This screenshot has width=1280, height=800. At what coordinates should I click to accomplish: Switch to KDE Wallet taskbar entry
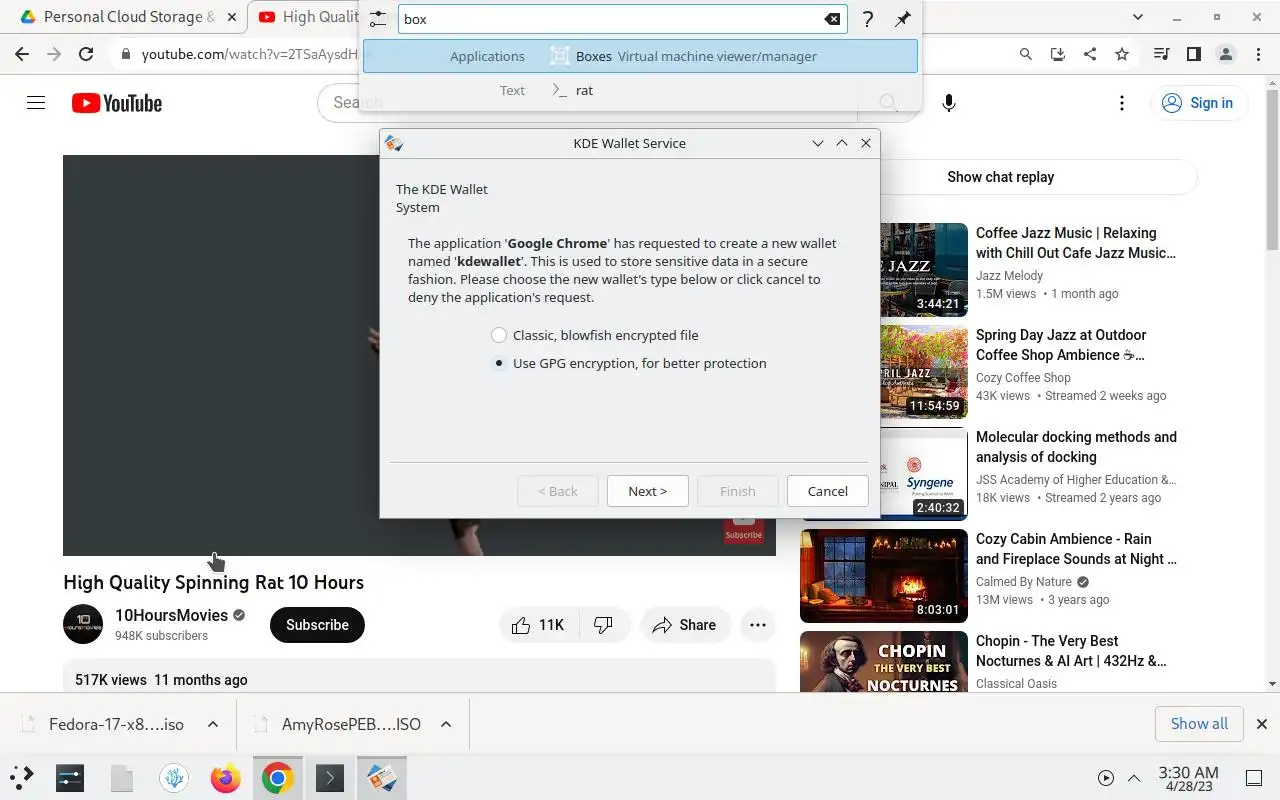[x=381, y=777]
